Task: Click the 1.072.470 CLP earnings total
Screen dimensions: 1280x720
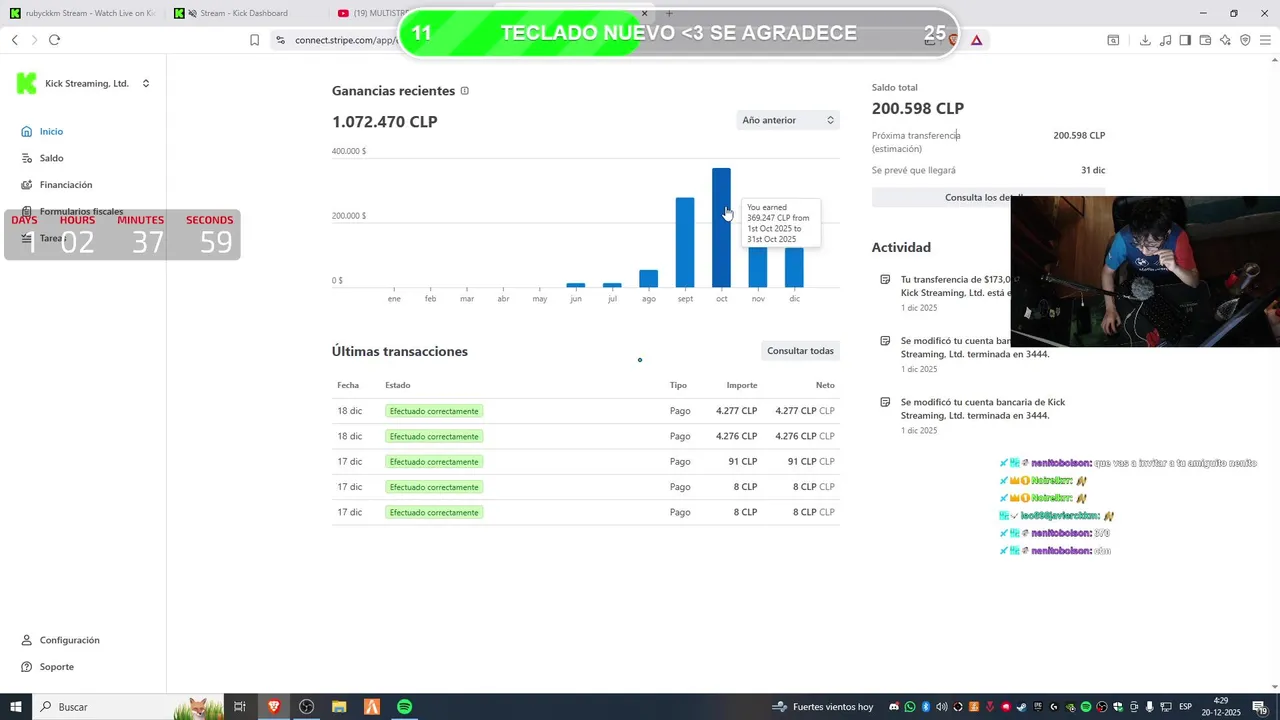Action: (x=385, y=122)
